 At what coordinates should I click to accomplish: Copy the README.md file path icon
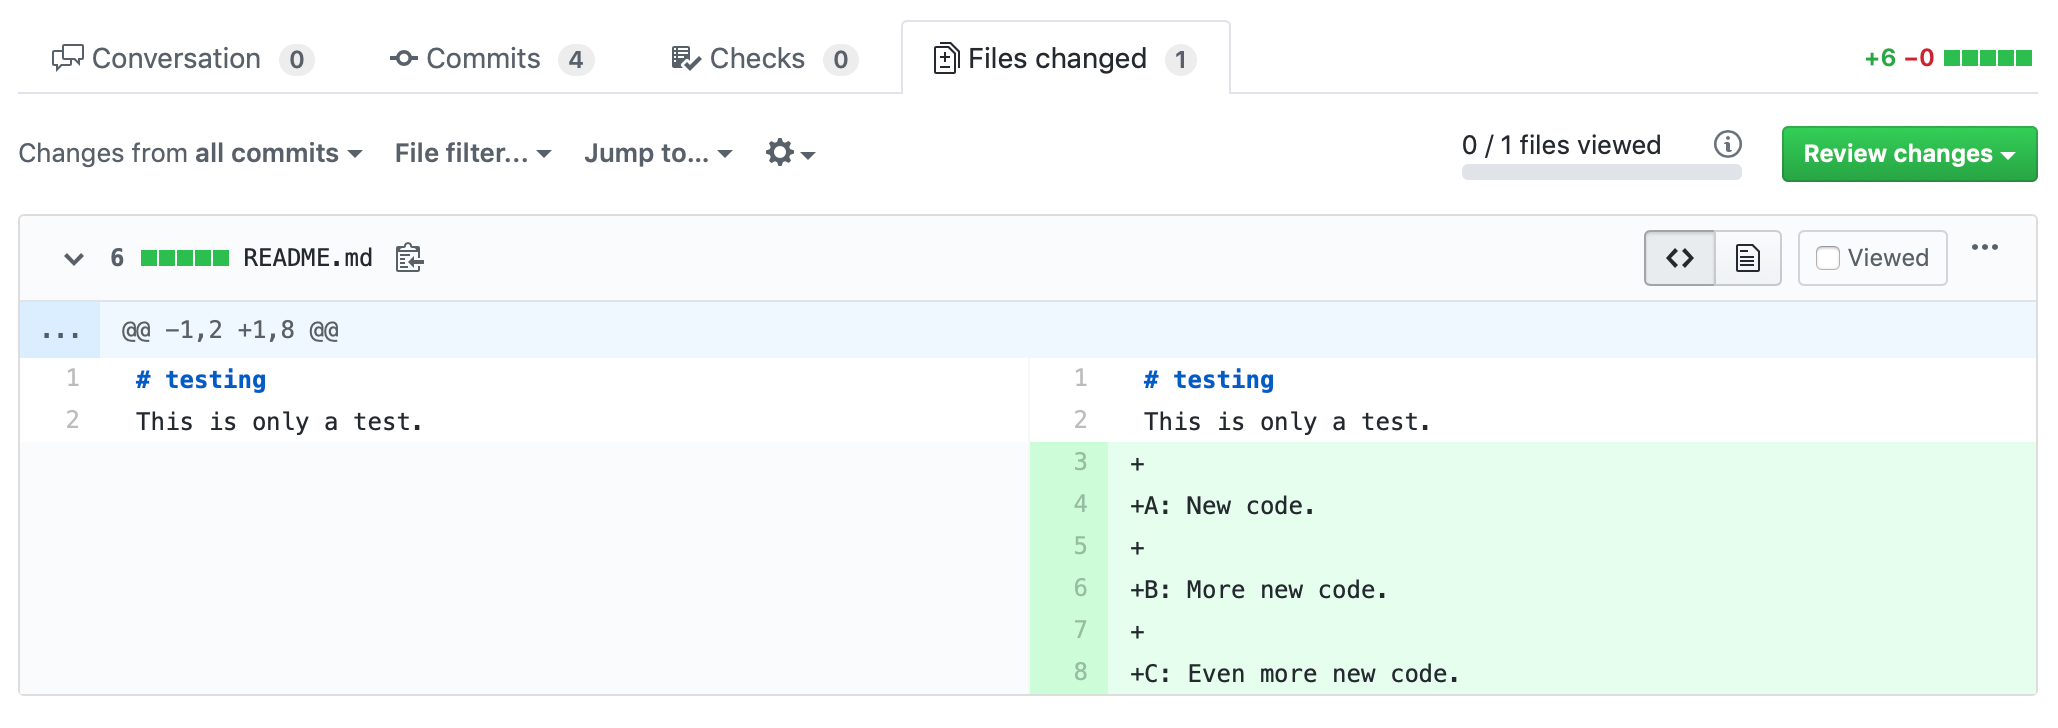coord(409,258)
